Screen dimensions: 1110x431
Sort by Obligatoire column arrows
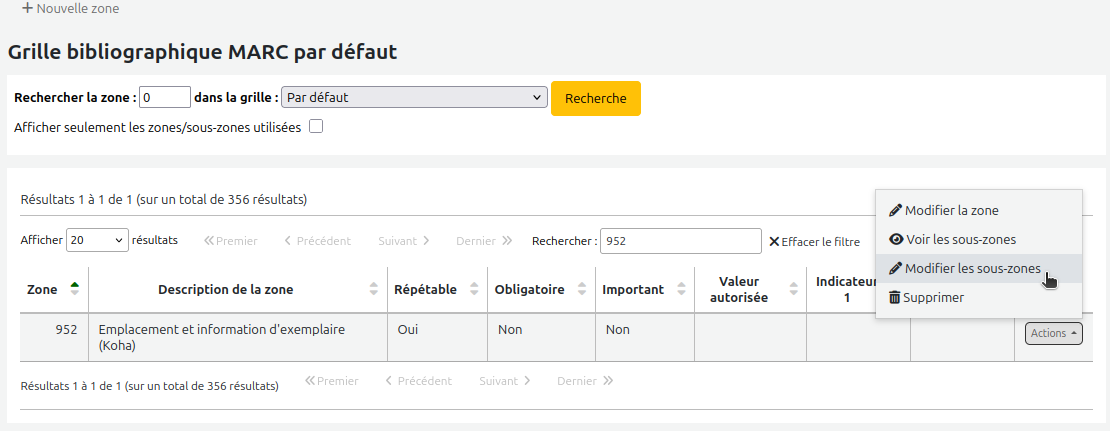pos(582,289)
